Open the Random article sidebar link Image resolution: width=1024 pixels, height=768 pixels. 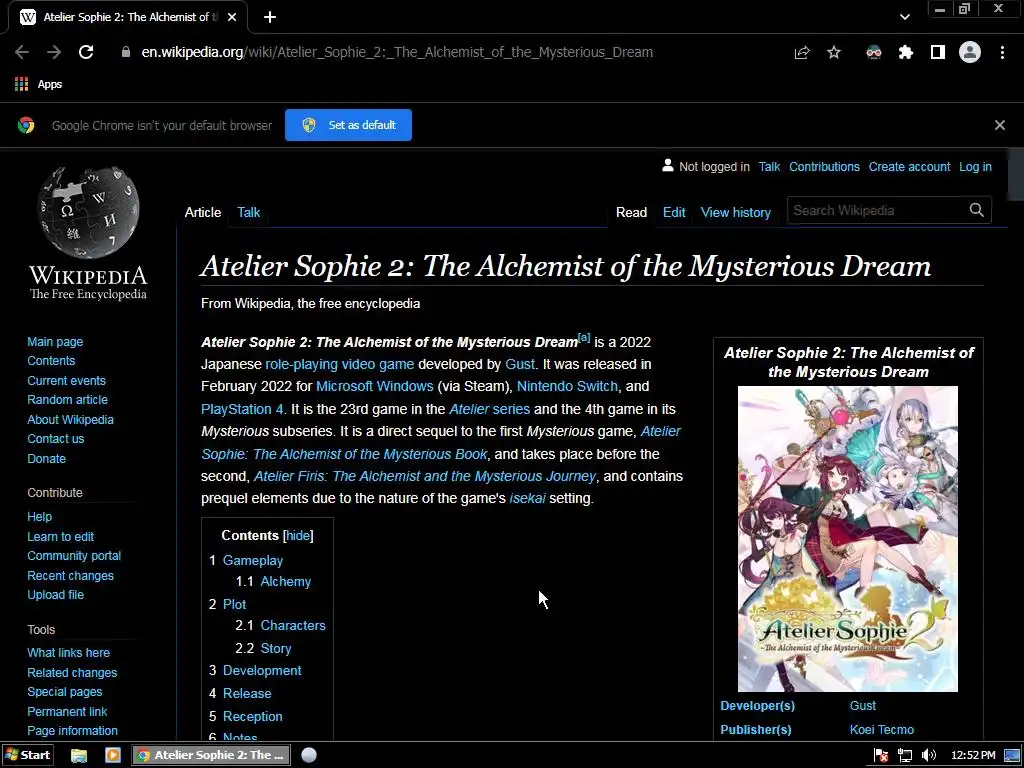pyautogui.click(x=67, y=400)
